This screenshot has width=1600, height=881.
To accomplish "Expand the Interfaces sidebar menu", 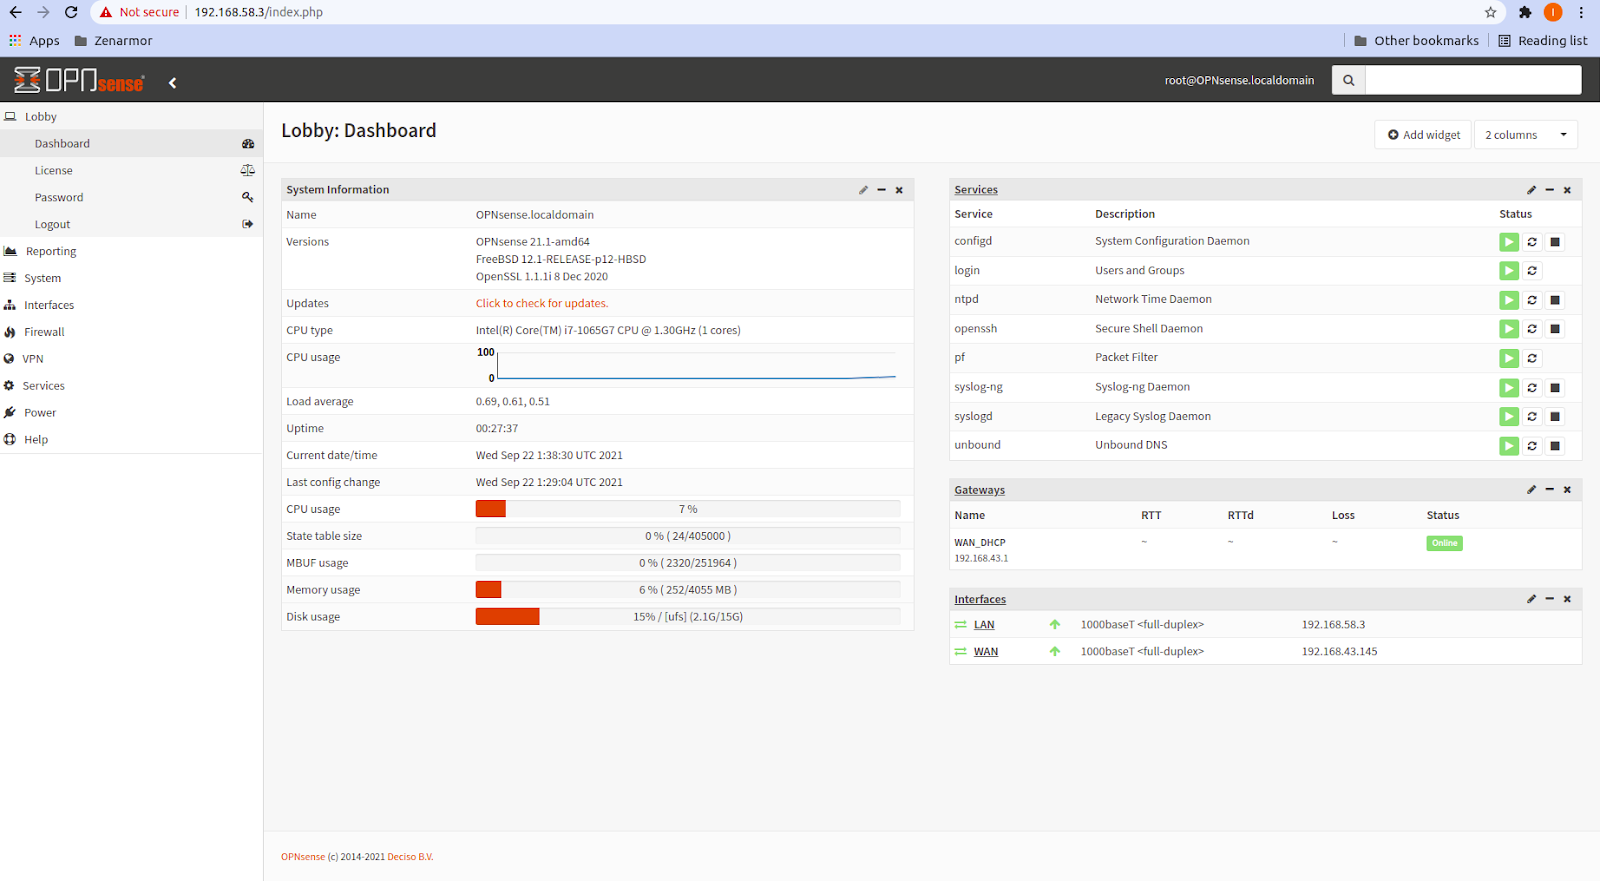I will 131,305.
